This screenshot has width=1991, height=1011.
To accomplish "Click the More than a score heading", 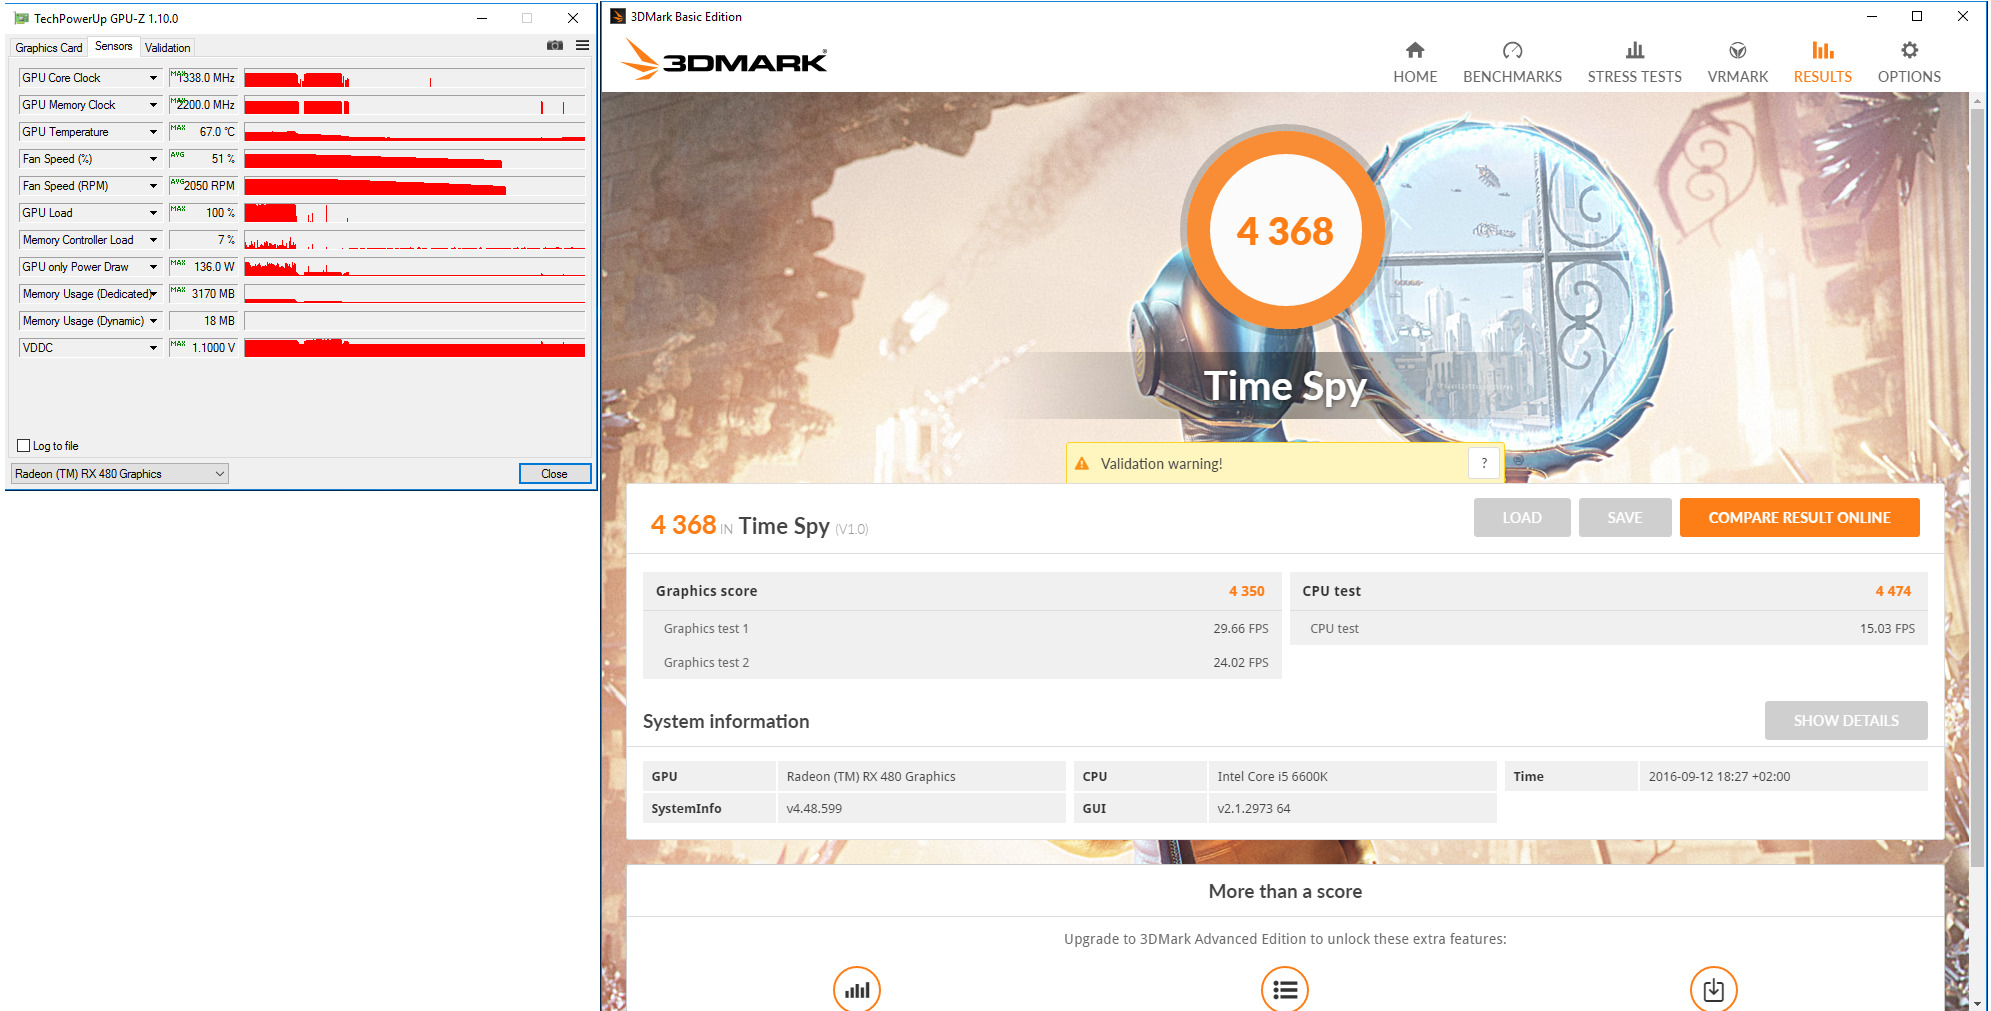I will click(x=1285, y=891).
